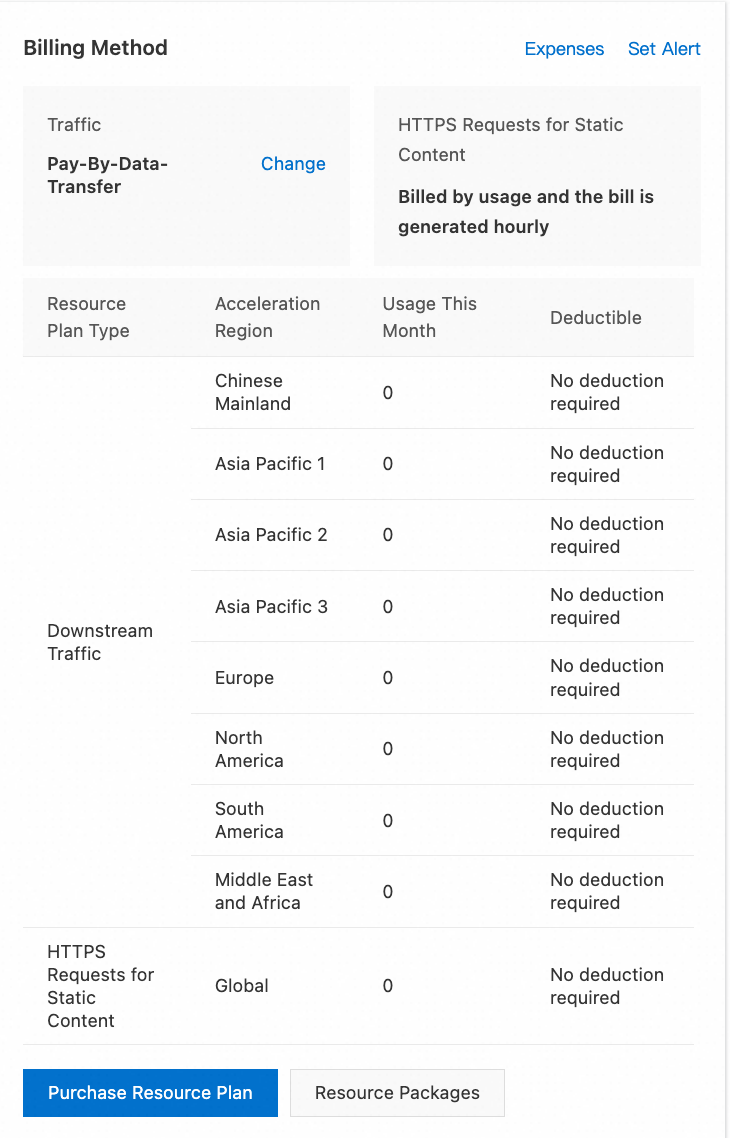Click the Acceleration Region column header
The width and height of the screenshot is (730, 1138).
pos(267,317)
